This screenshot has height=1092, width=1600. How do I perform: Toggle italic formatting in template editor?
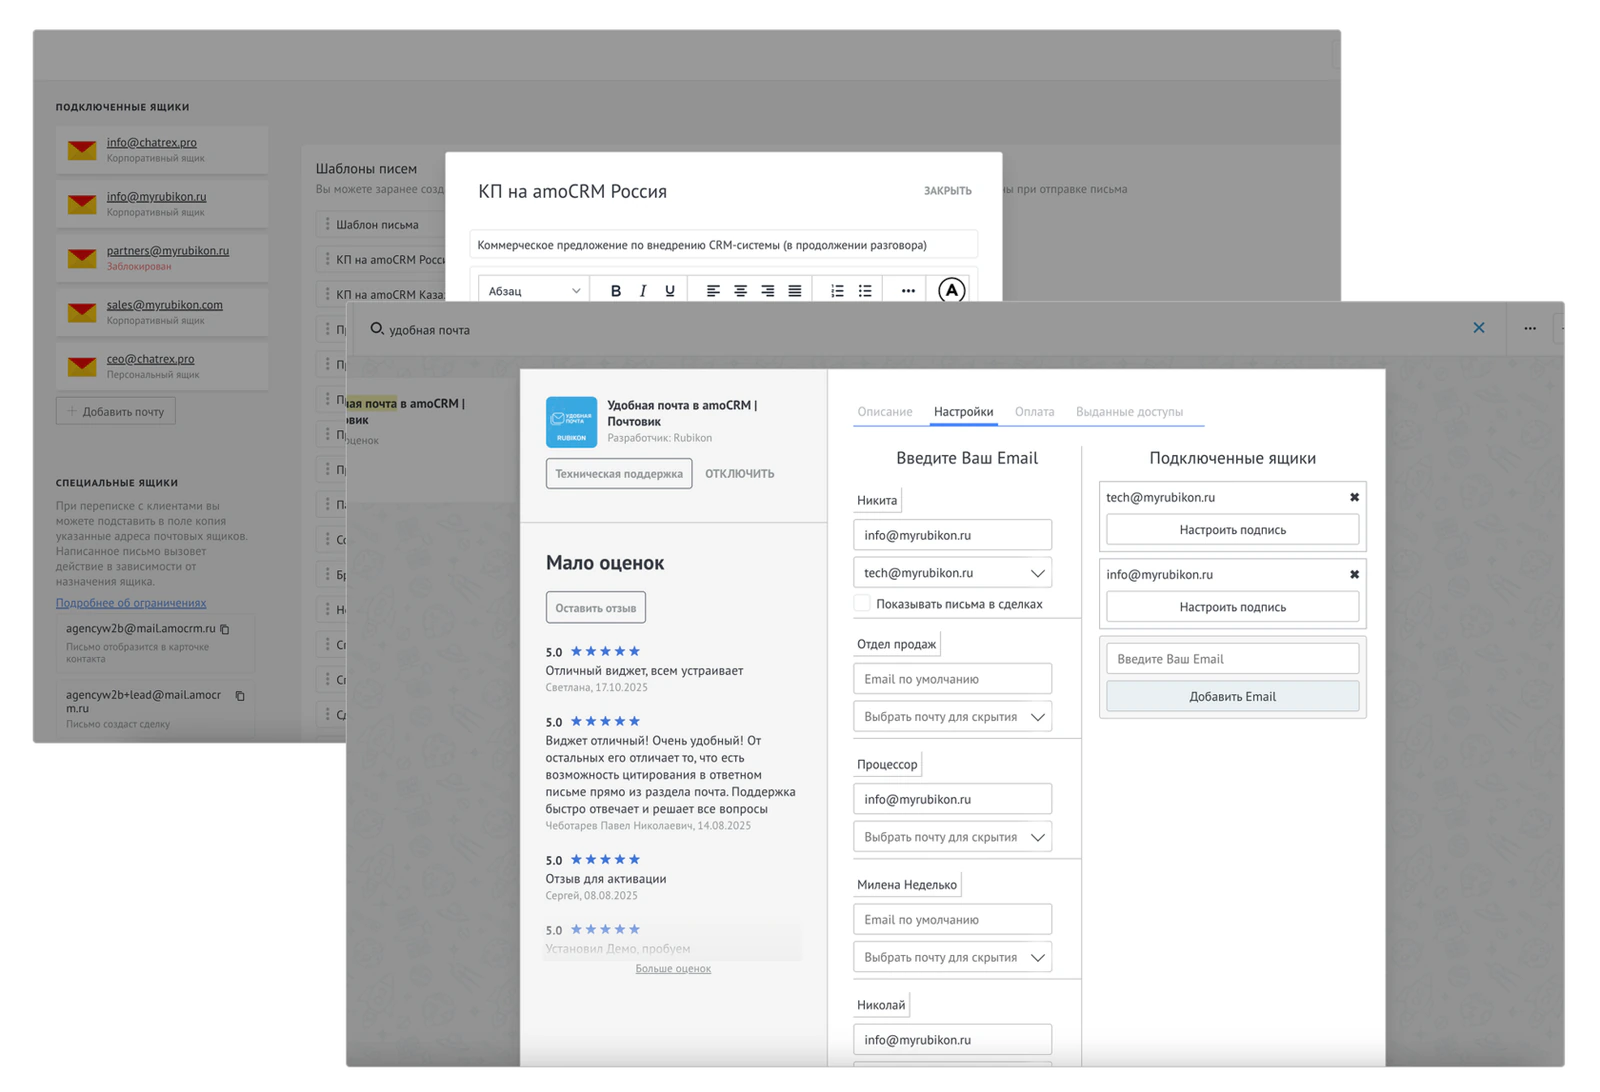643,291
